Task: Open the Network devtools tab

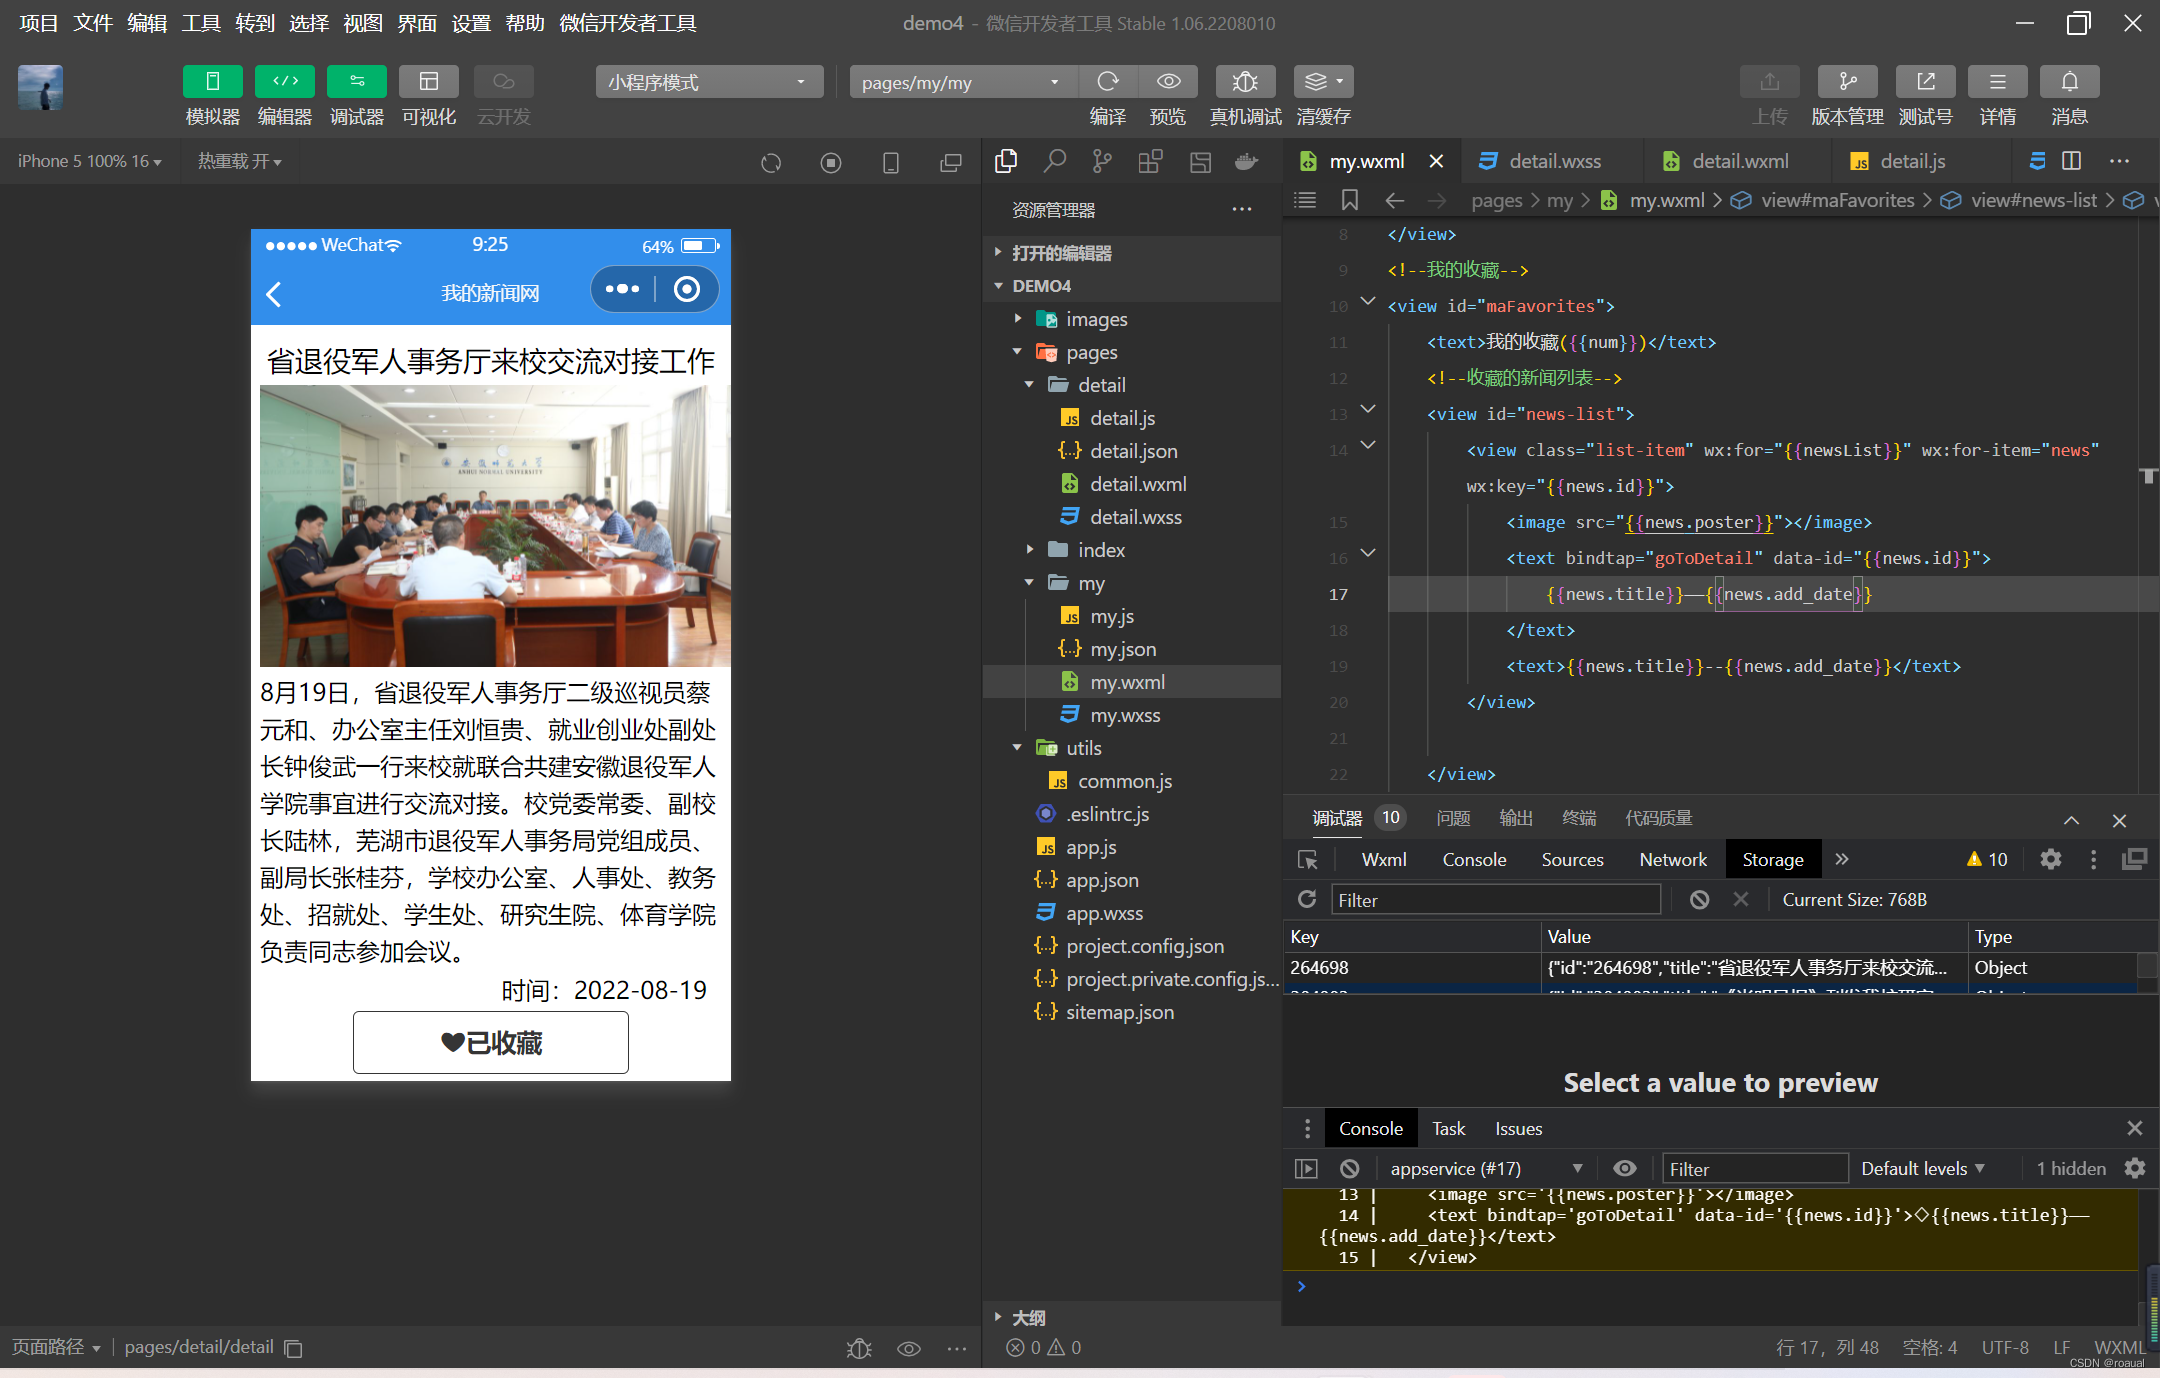Action: (x=1672, y=860)
